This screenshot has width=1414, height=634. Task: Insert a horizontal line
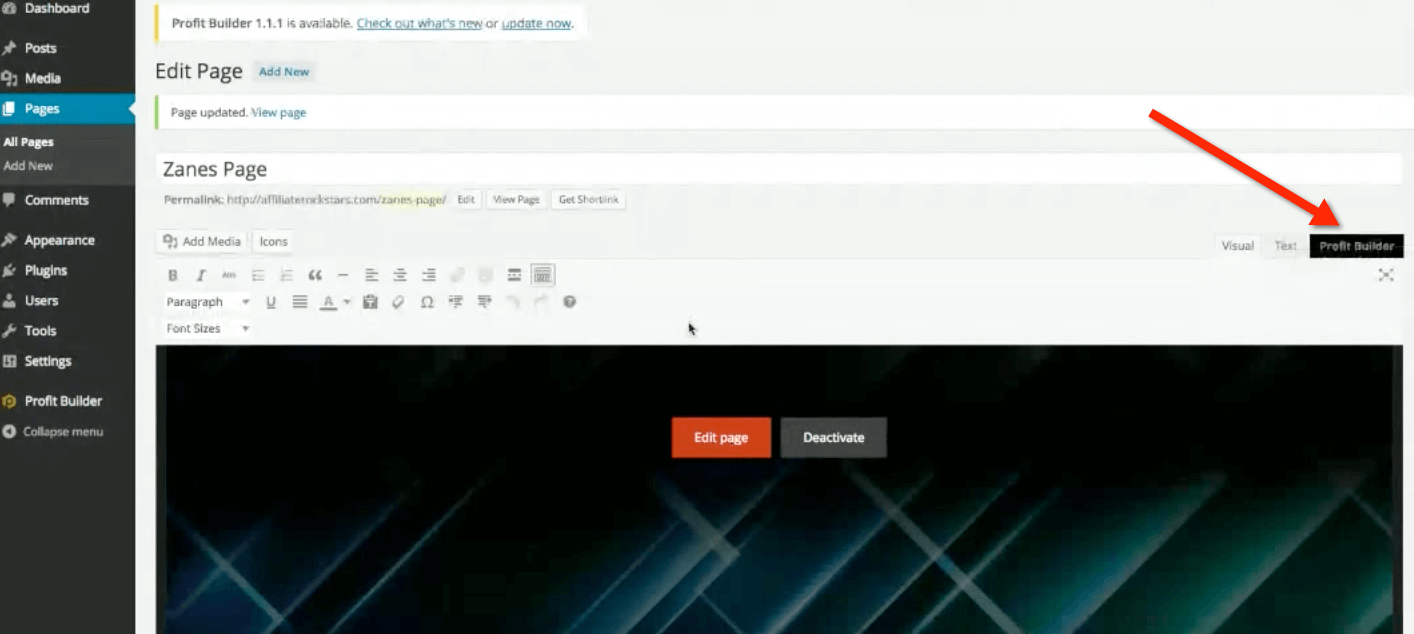pyautogui.click(x=343, y=275)
